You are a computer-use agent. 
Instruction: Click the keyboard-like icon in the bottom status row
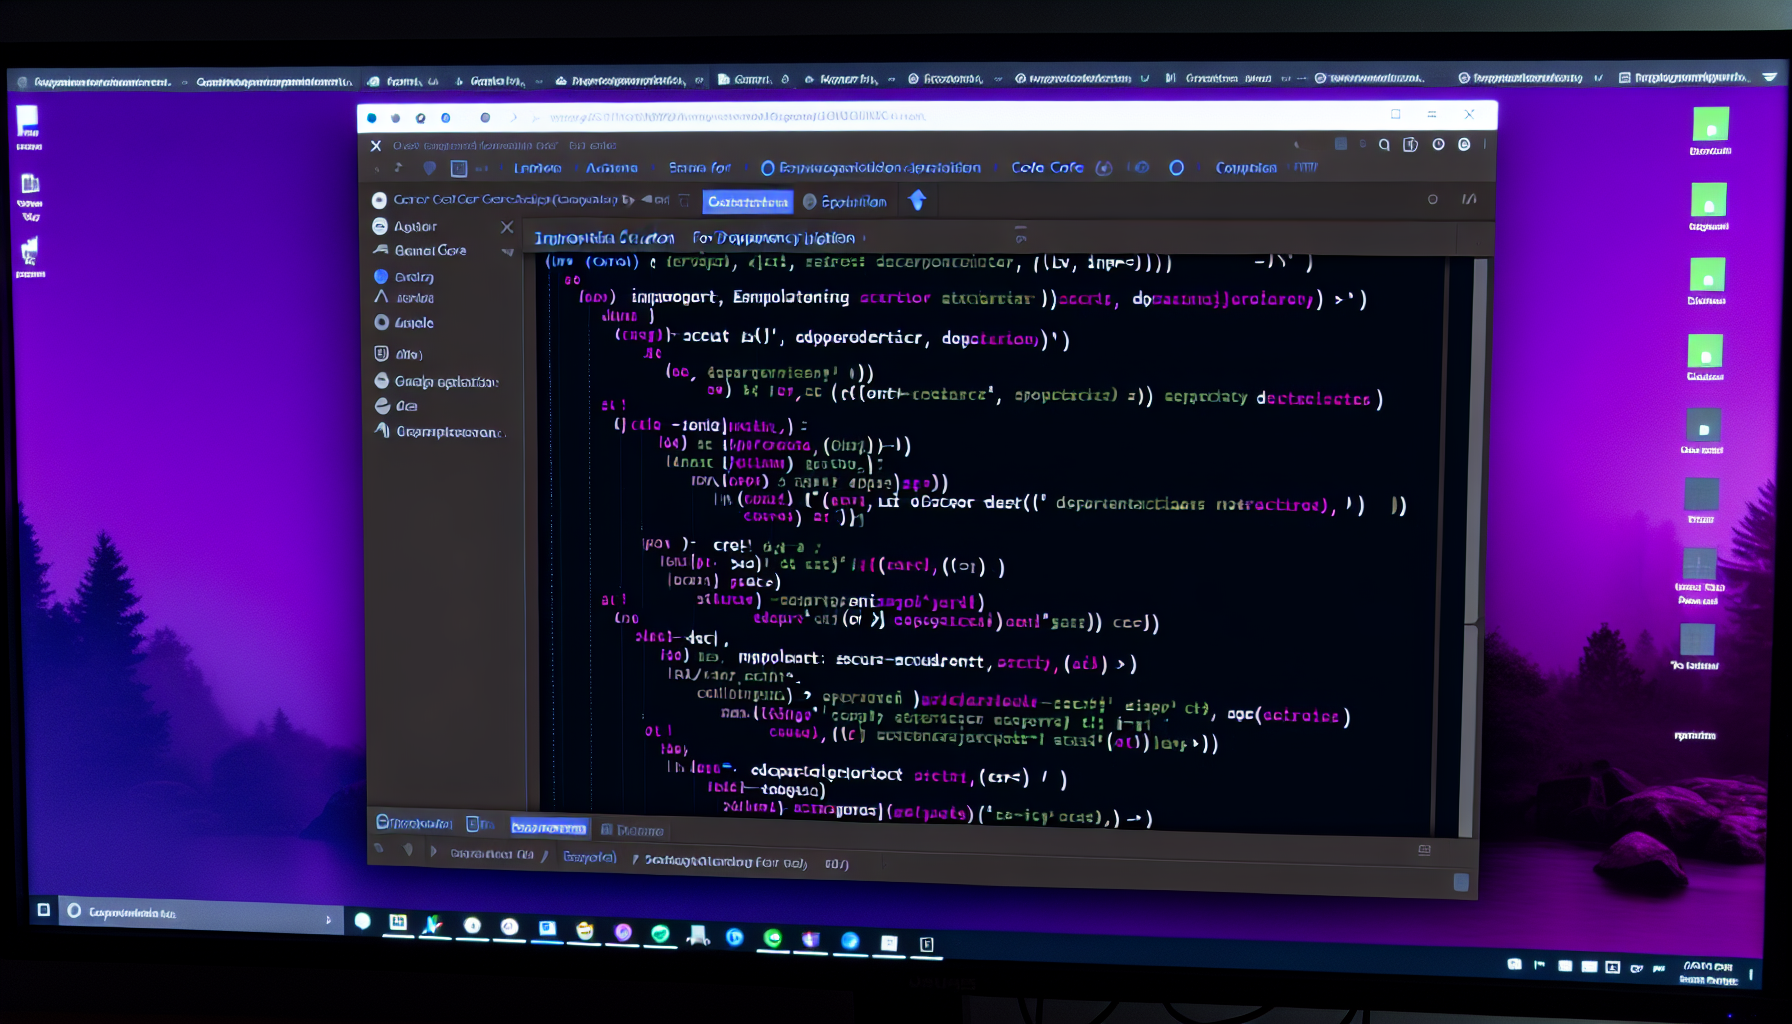(x=1424, y=850)
